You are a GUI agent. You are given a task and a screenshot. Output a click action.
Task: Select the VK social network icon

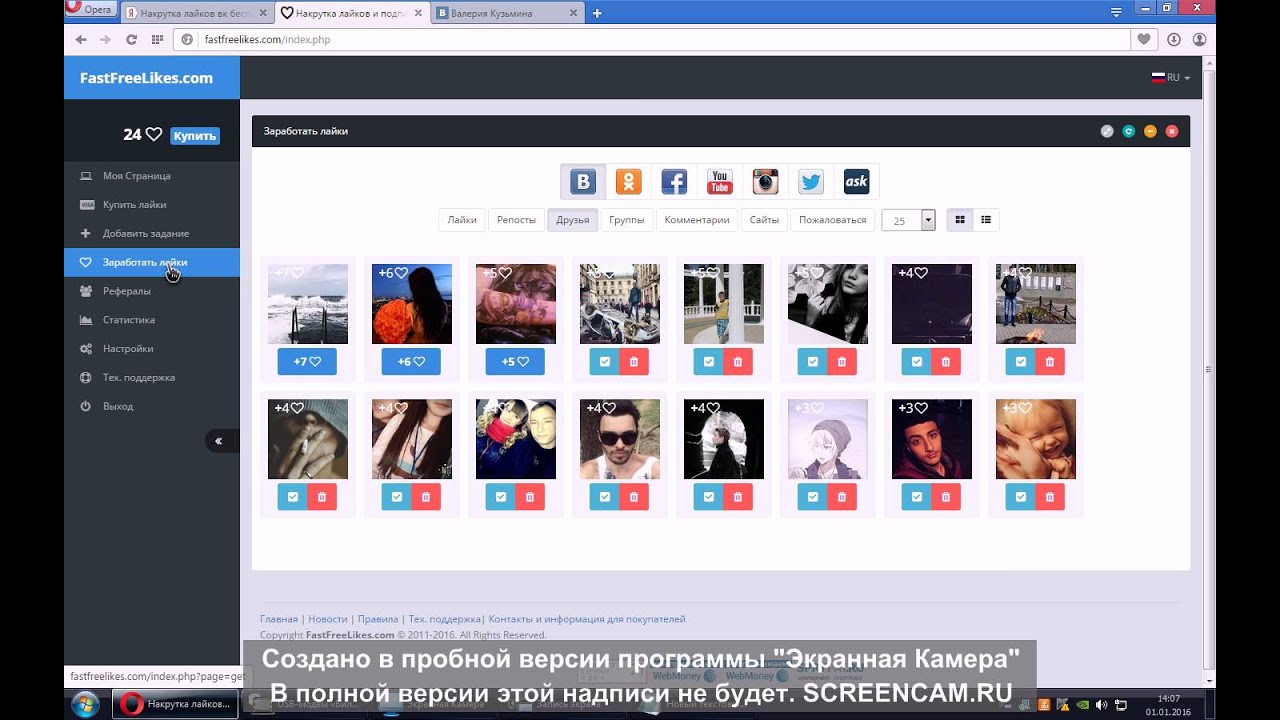(x=583, y=182)
